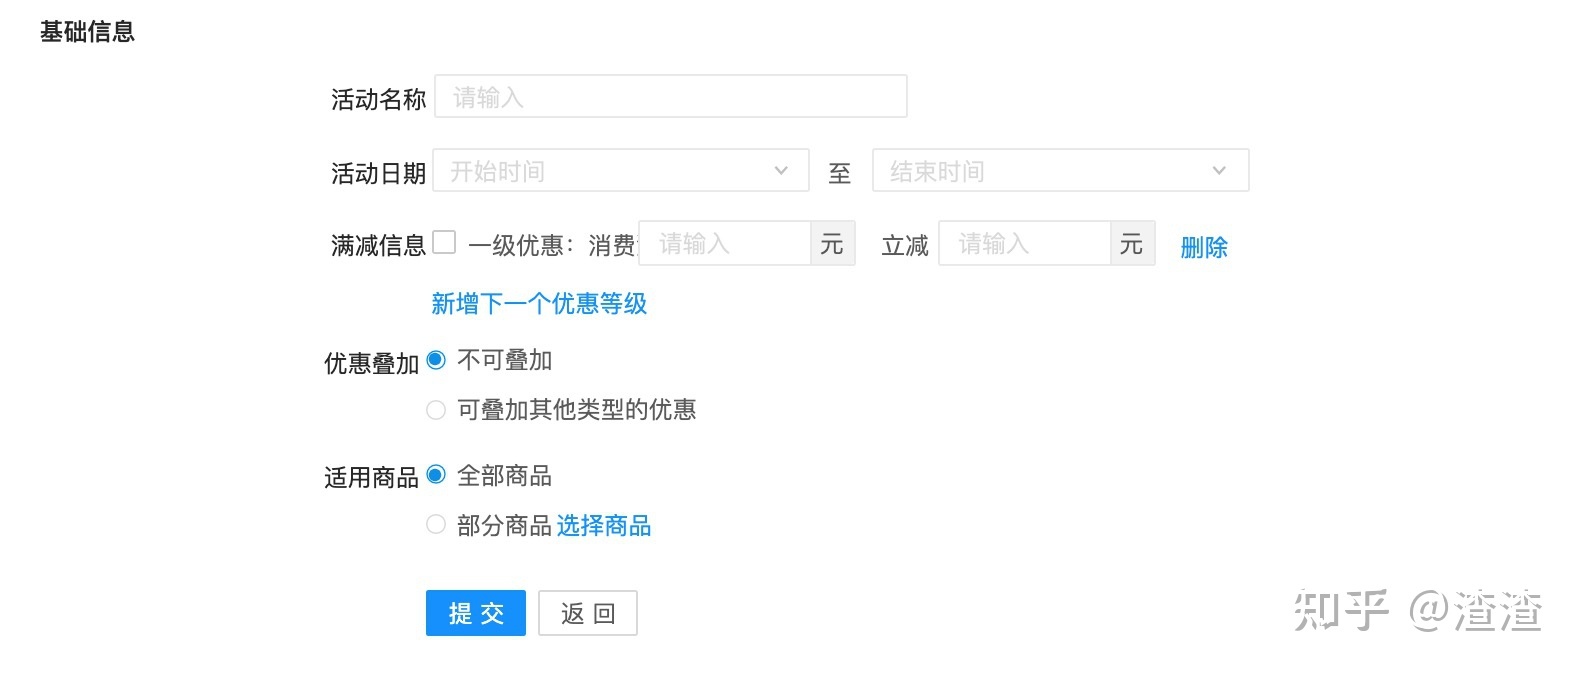Select the 不可叠加 radio option
This screenshot has height=674, width=1582.
(x=436, y=360)
